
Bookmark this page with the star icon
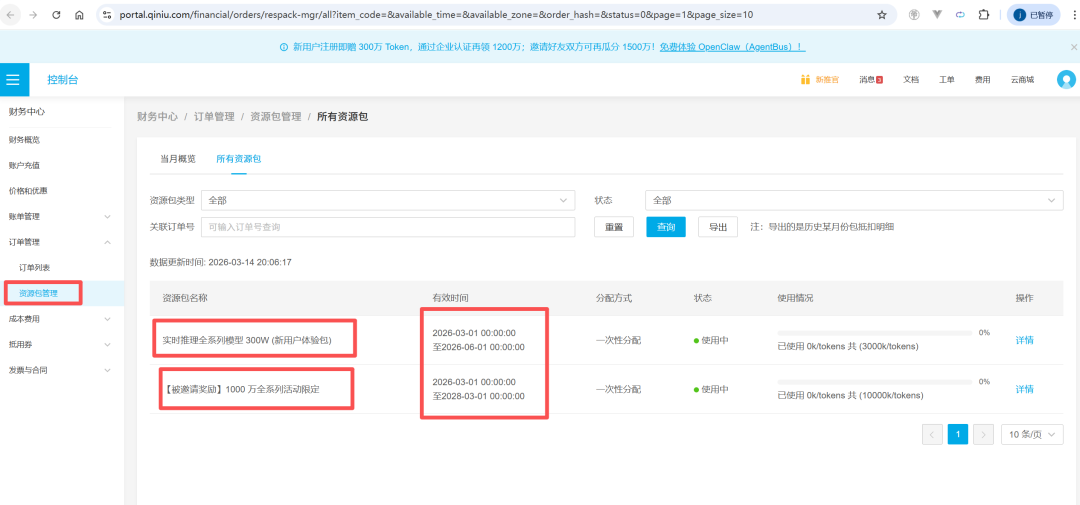click(881, 15)
